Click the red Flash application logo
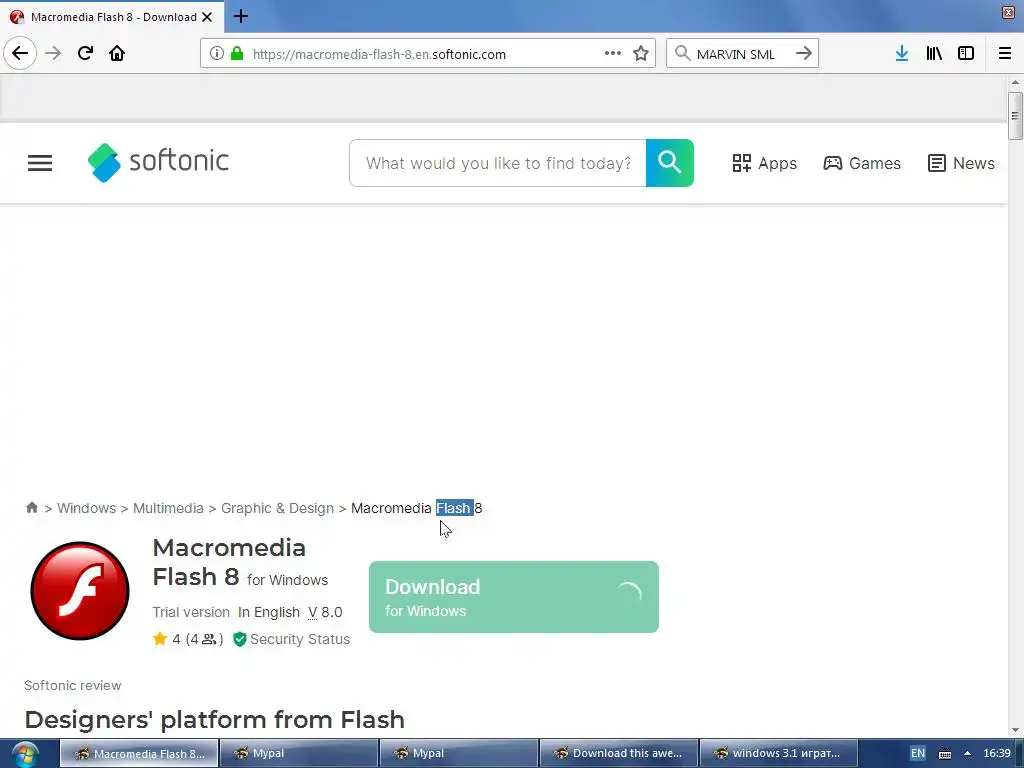The image size is (1024, 768). coord(80,590)
